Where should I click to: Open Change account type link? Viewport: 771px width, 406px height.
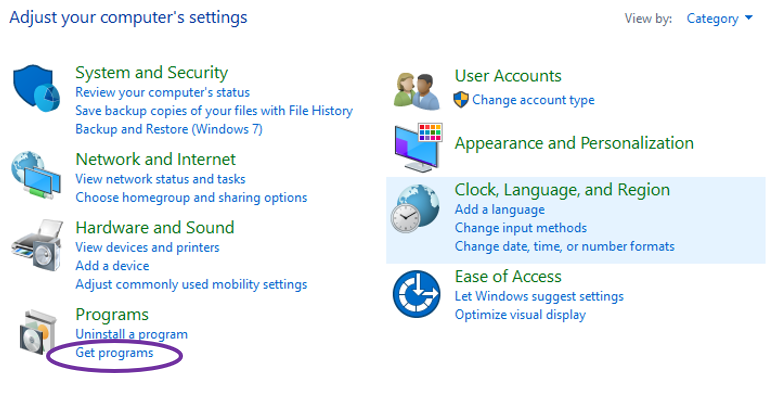coord(533,100)
